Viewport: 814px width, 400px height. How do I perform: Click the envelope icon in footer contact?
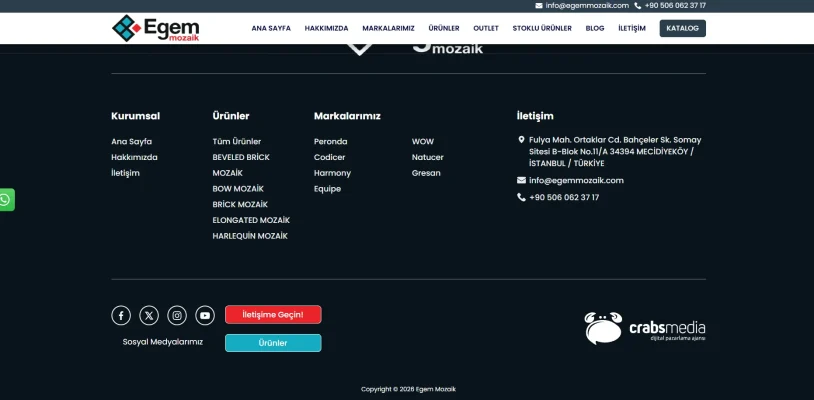[521, 181]
